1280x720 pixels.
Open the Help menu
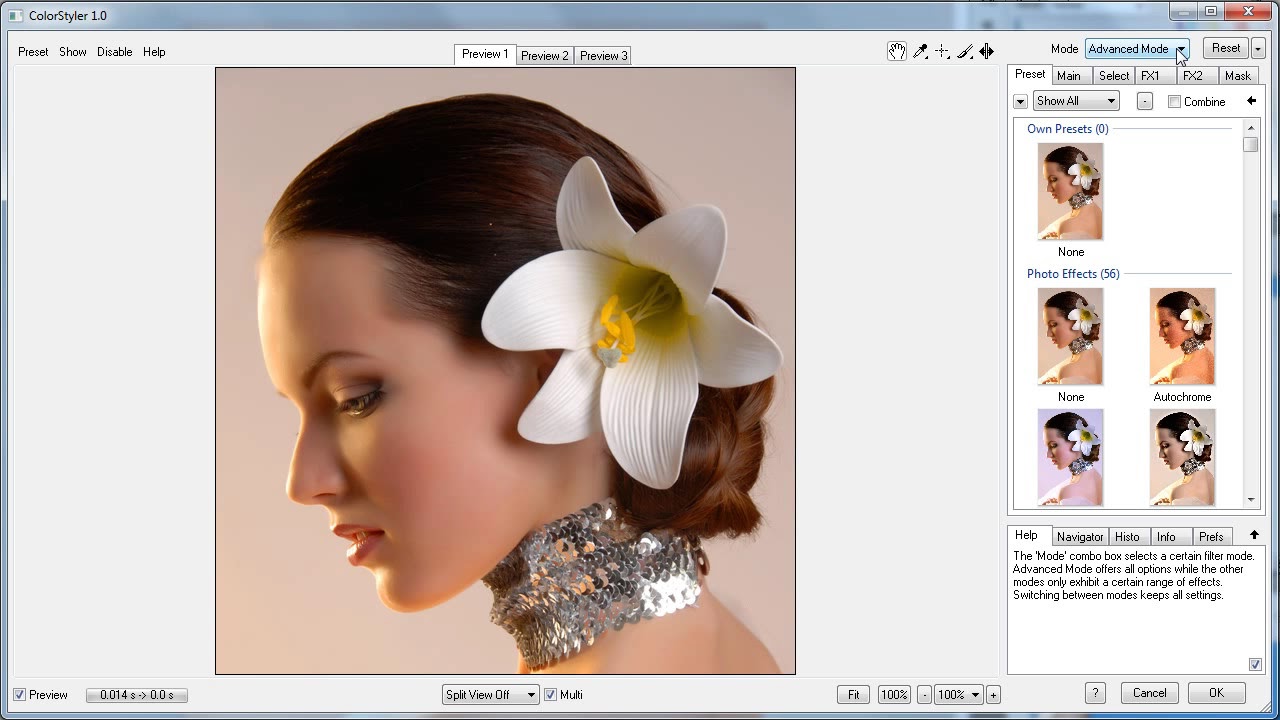click(x=154, y=52)
